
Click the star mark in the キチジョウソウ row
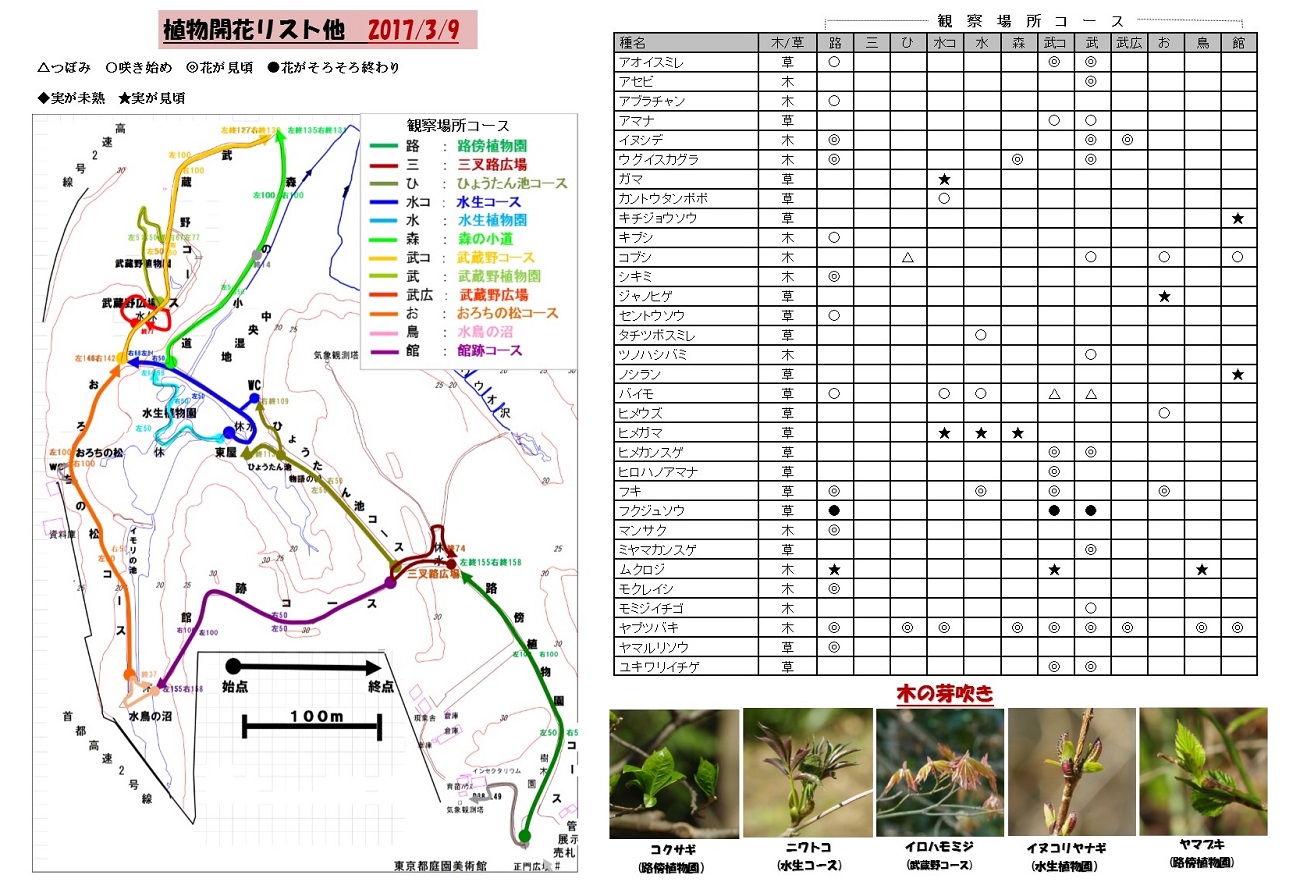(1238, 218)
